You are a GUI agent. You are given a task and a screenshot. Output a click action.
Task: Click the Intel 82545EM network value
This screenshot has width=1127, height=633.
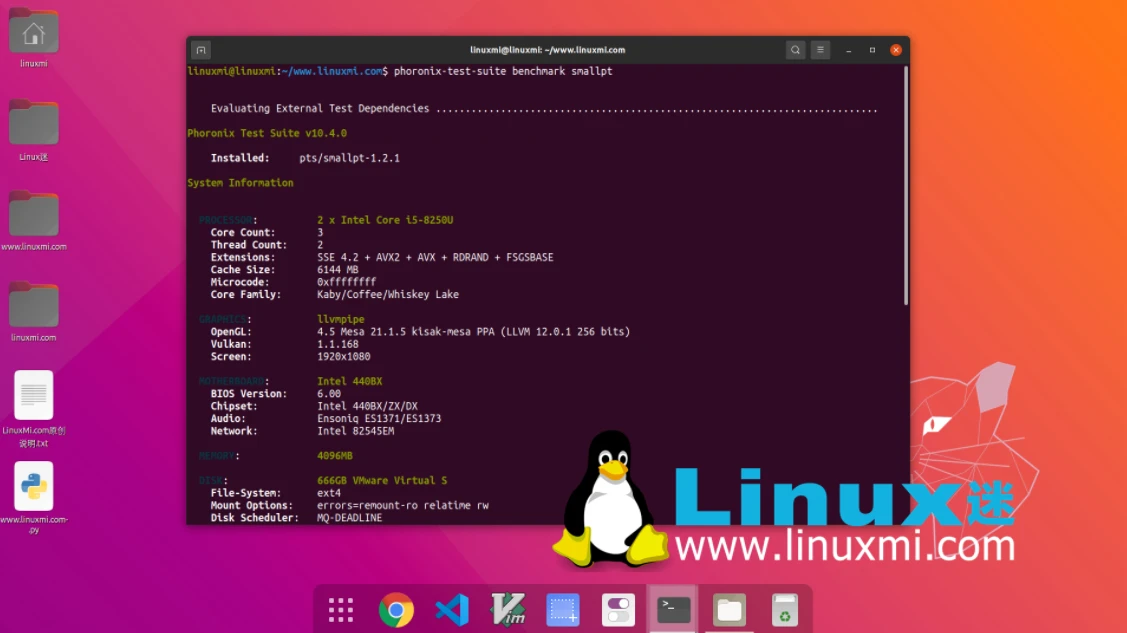coord(355,431)
